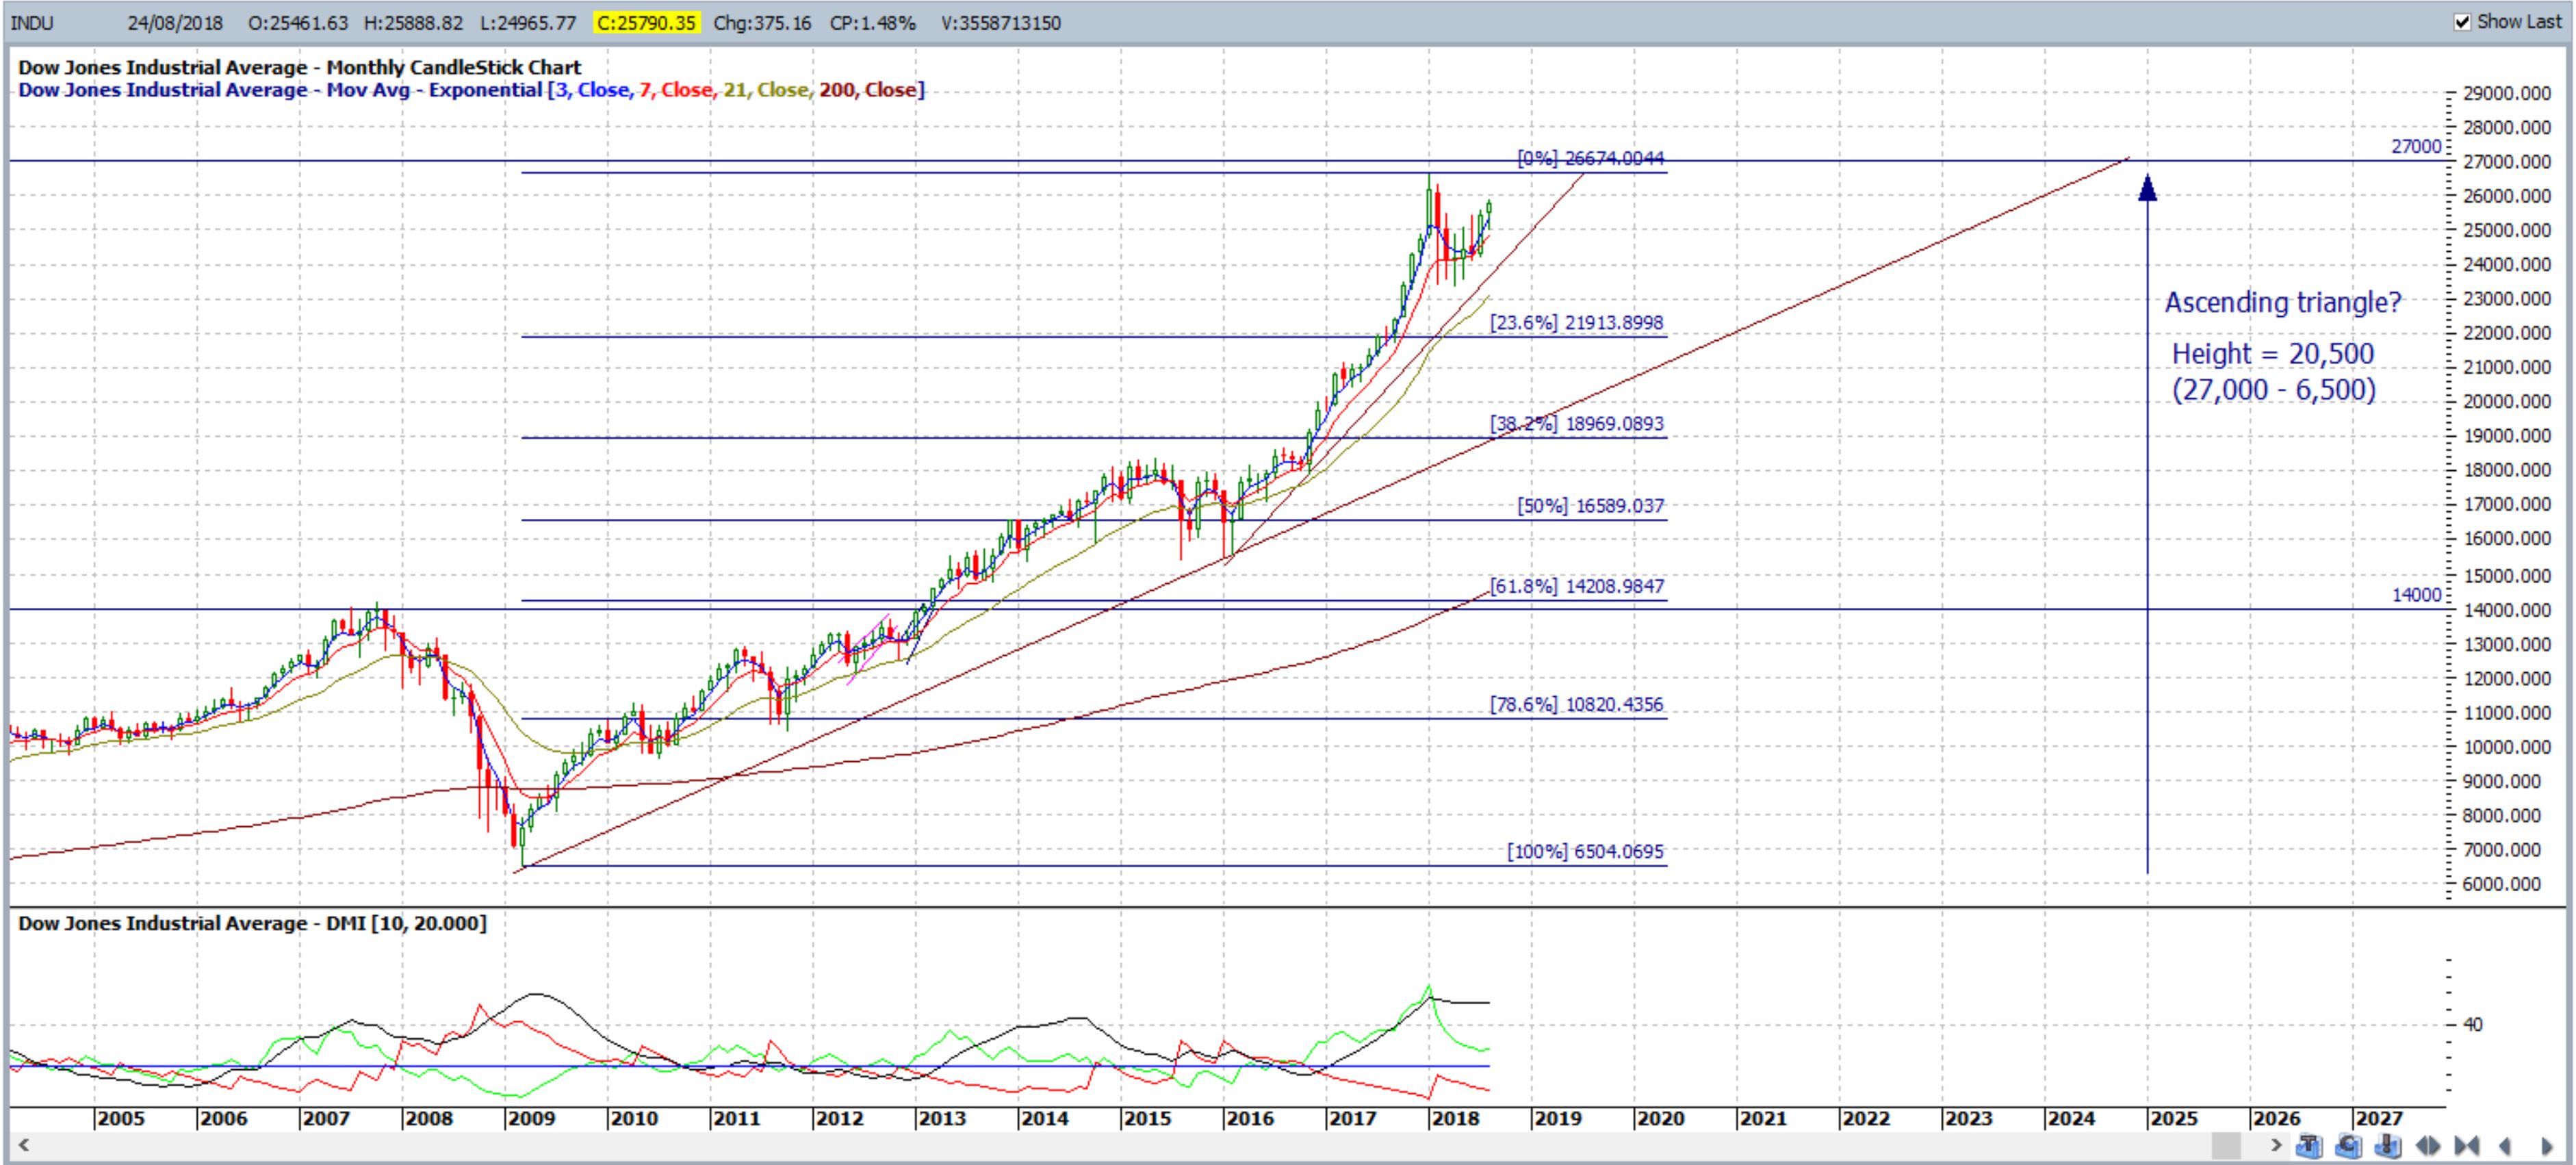Click the Chg:375.16 value in header

coord(762,22)
